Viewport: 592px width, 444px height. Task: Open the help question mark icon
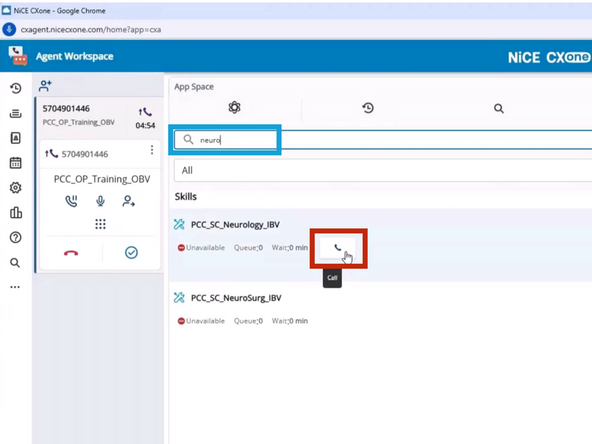point(15,237)
